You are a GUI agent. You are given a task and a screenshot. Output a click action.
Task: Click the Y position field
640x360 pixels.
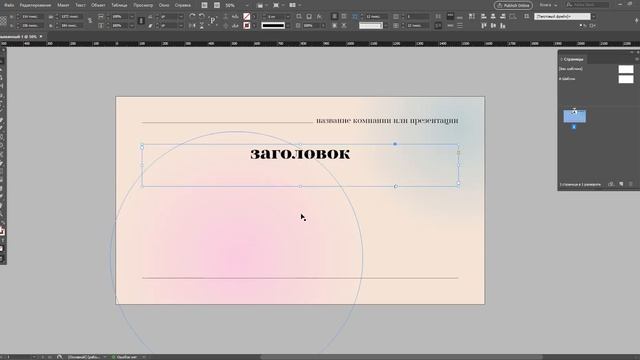32,26
